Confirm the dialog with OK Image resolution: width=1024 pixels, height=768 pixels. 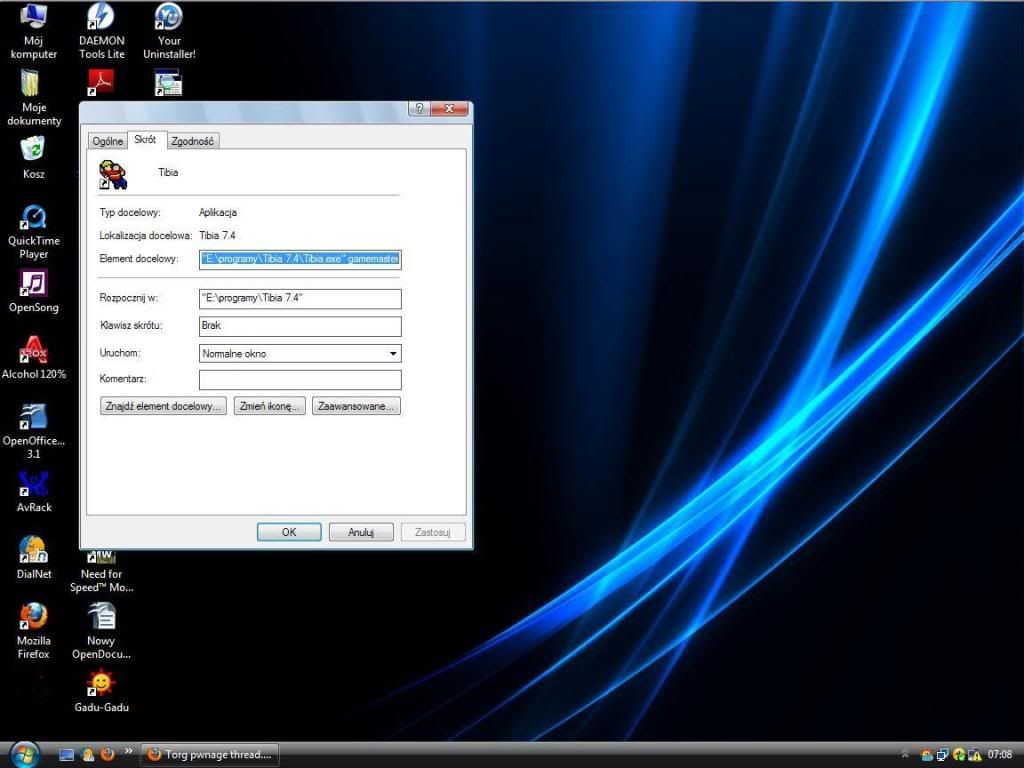(x=289, y=532)
